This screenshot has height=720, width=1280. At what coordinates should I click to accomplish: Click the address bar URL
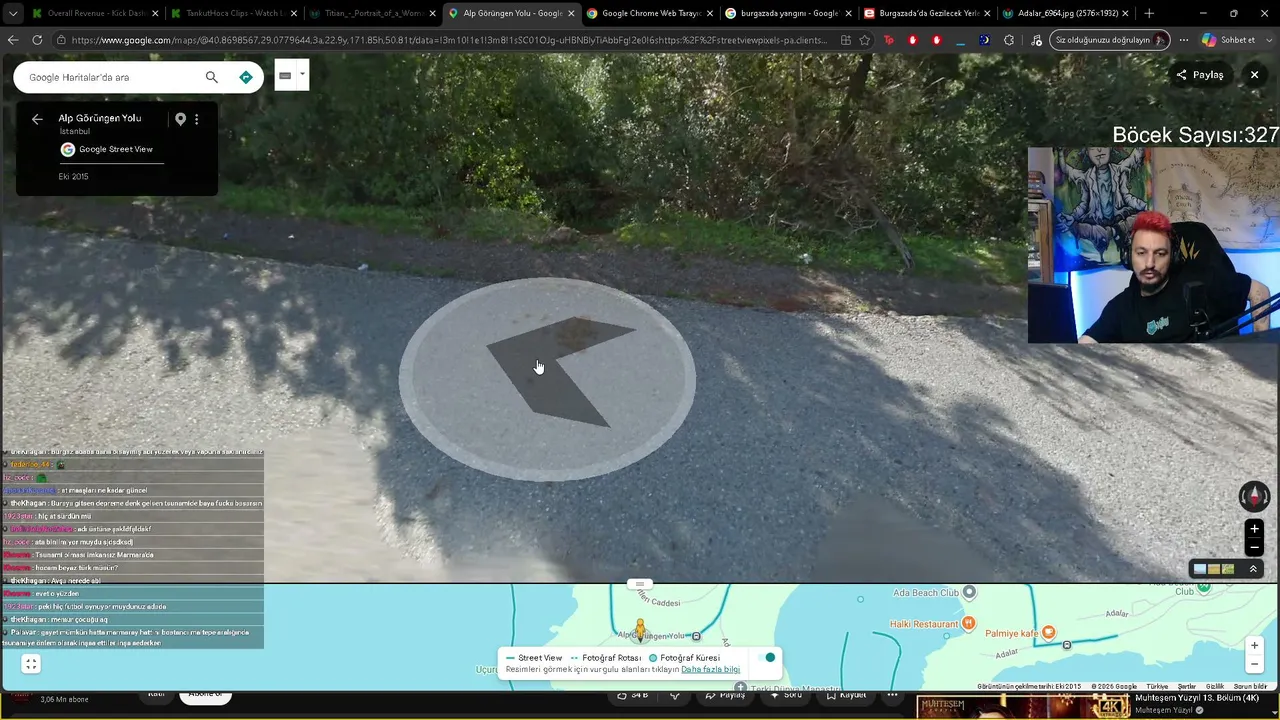click(450, 40)
